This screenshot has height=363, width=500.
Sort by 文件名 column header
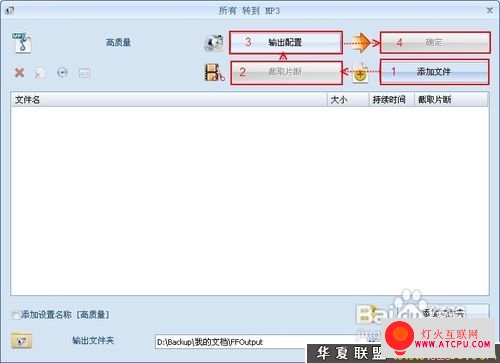(169, 100)
